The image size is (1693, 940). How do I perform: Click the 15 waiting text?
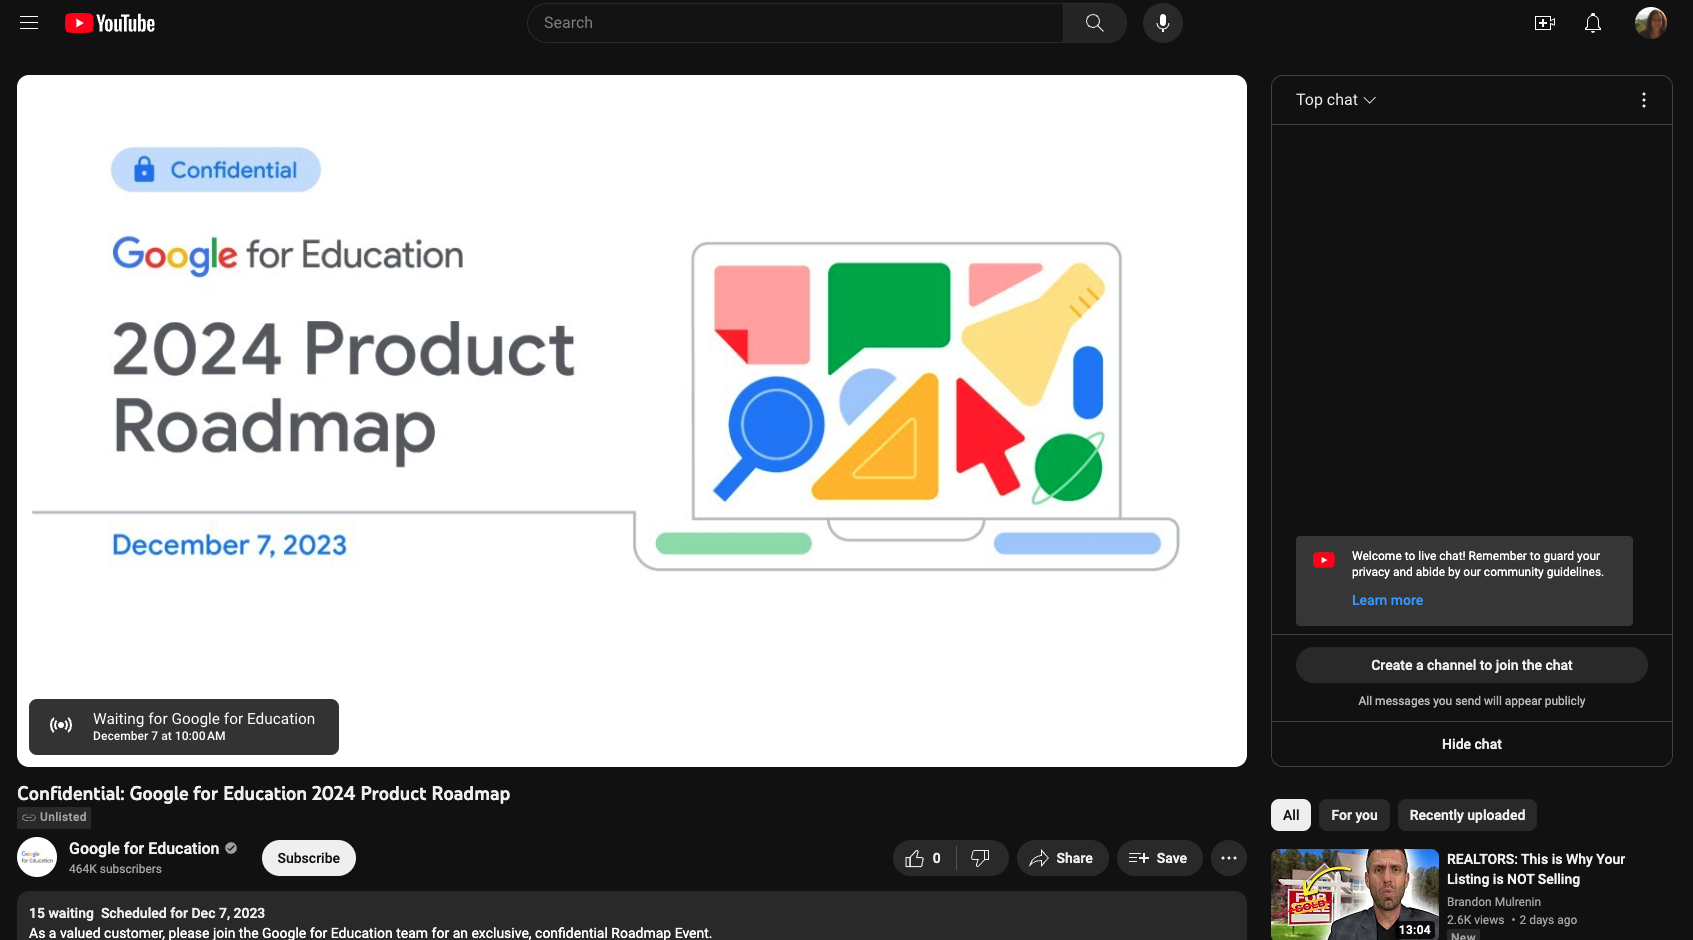pos(61,913)
